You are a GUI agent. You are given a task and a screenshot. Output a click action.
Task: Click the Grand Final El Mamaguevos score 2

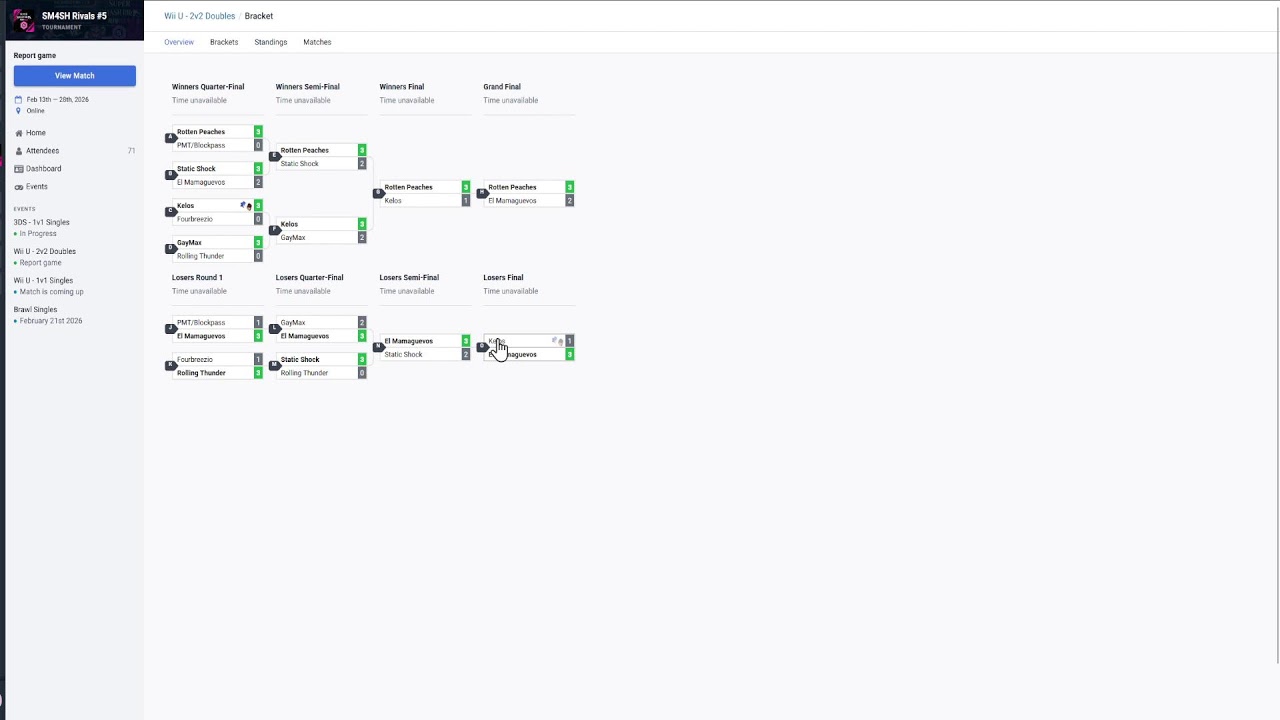[x=570, y=201]
